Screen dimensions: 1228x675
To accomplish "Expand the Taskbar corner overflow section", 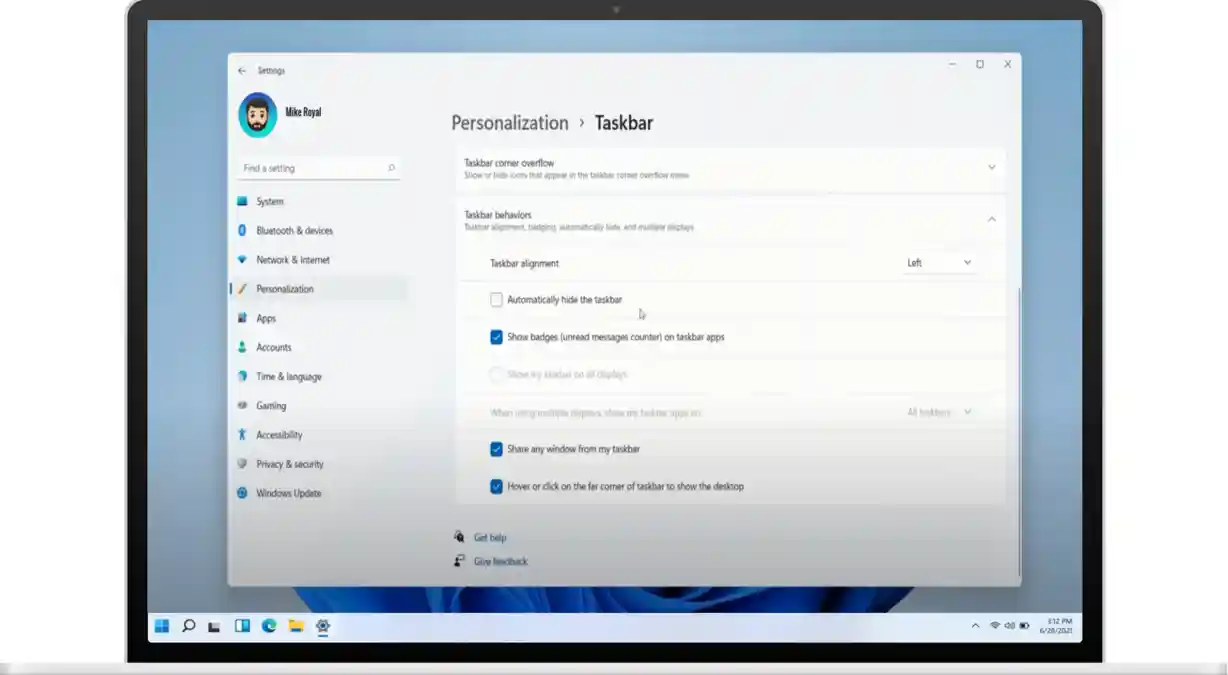I will [x=991, y=167].
